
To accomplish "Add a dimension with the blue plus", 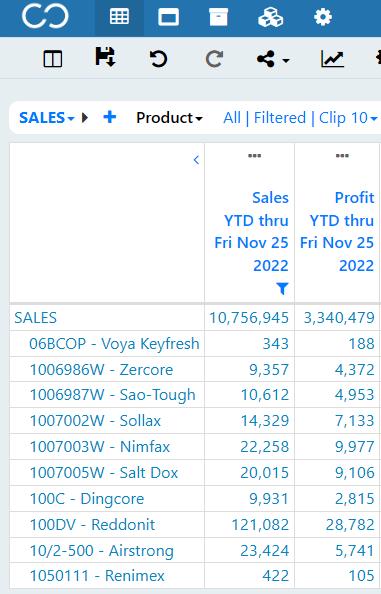I will click(110, 117).
